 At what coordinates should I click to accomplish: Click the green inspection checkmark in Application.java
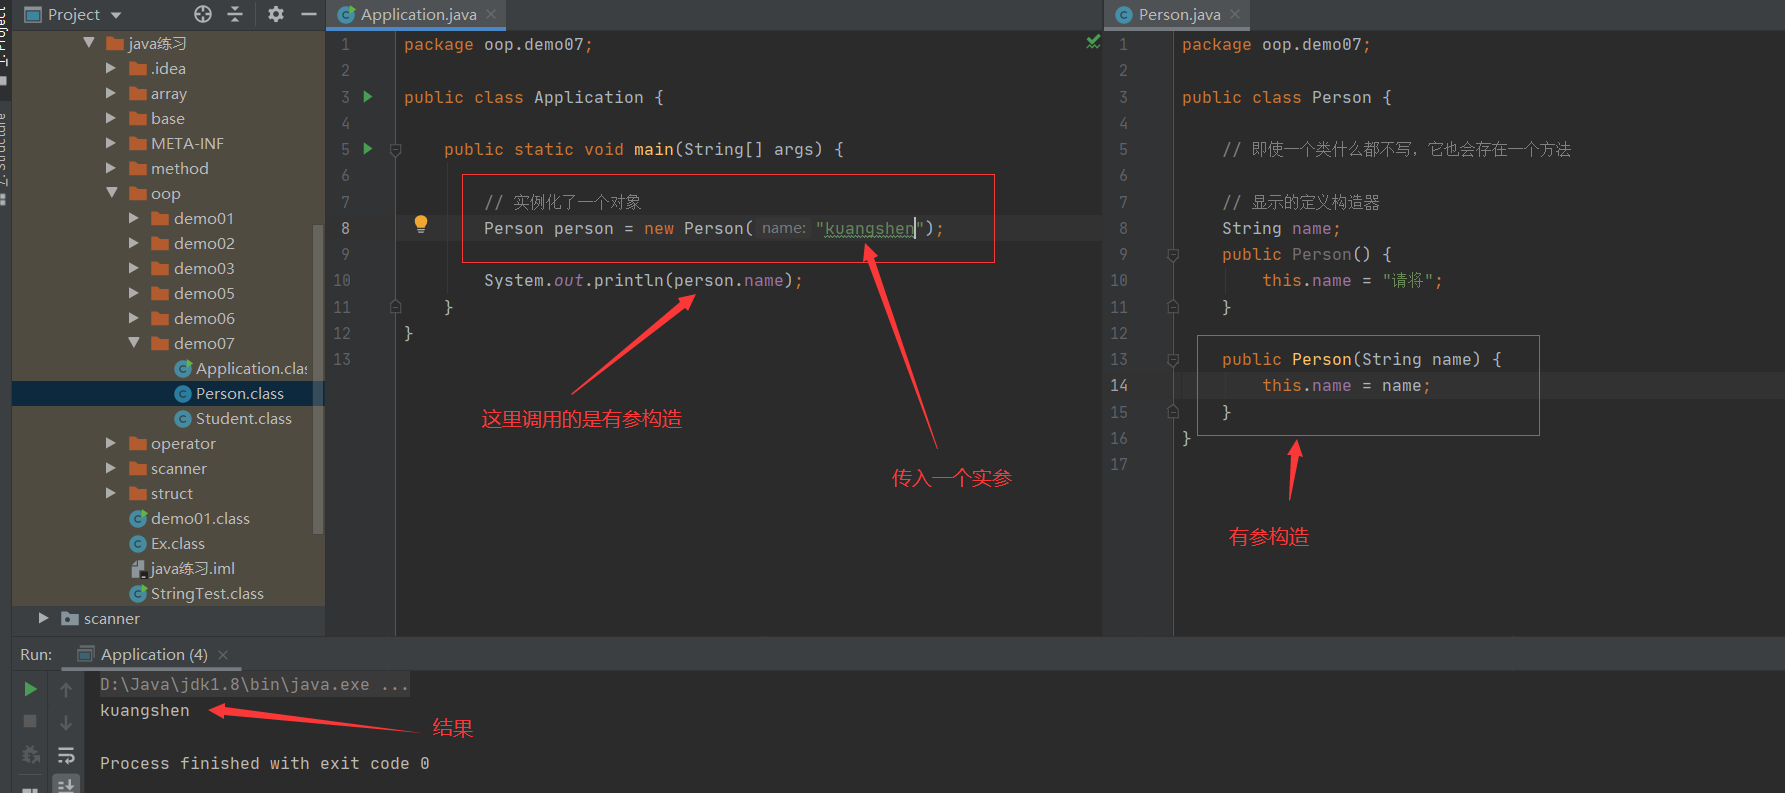click(1093, 42)
